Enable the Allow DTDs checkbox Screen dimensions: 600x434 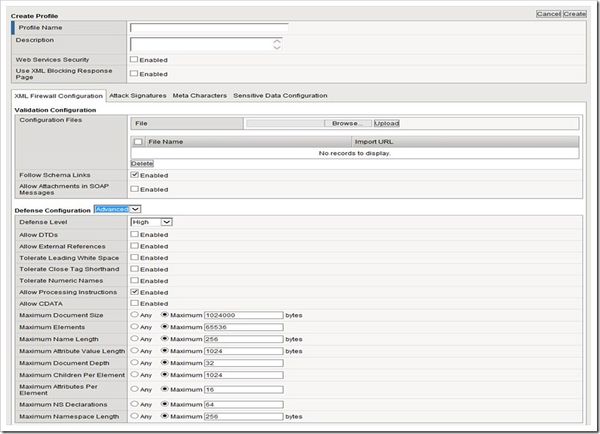134,234
